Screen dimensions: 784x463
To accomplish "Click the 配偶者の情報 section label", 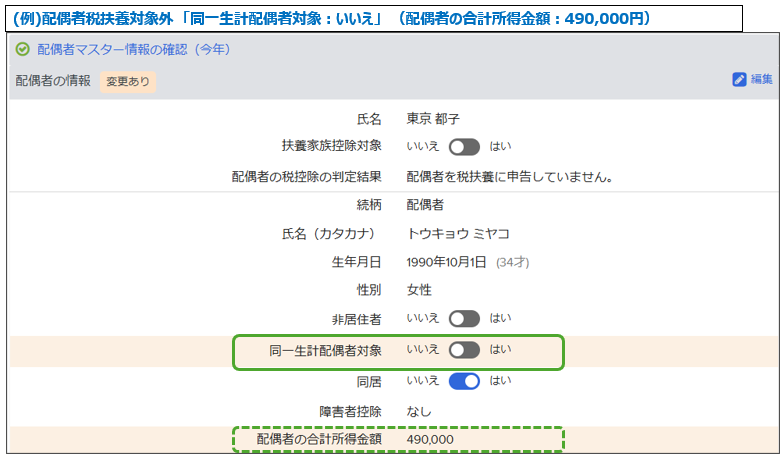I will [53, 81].
